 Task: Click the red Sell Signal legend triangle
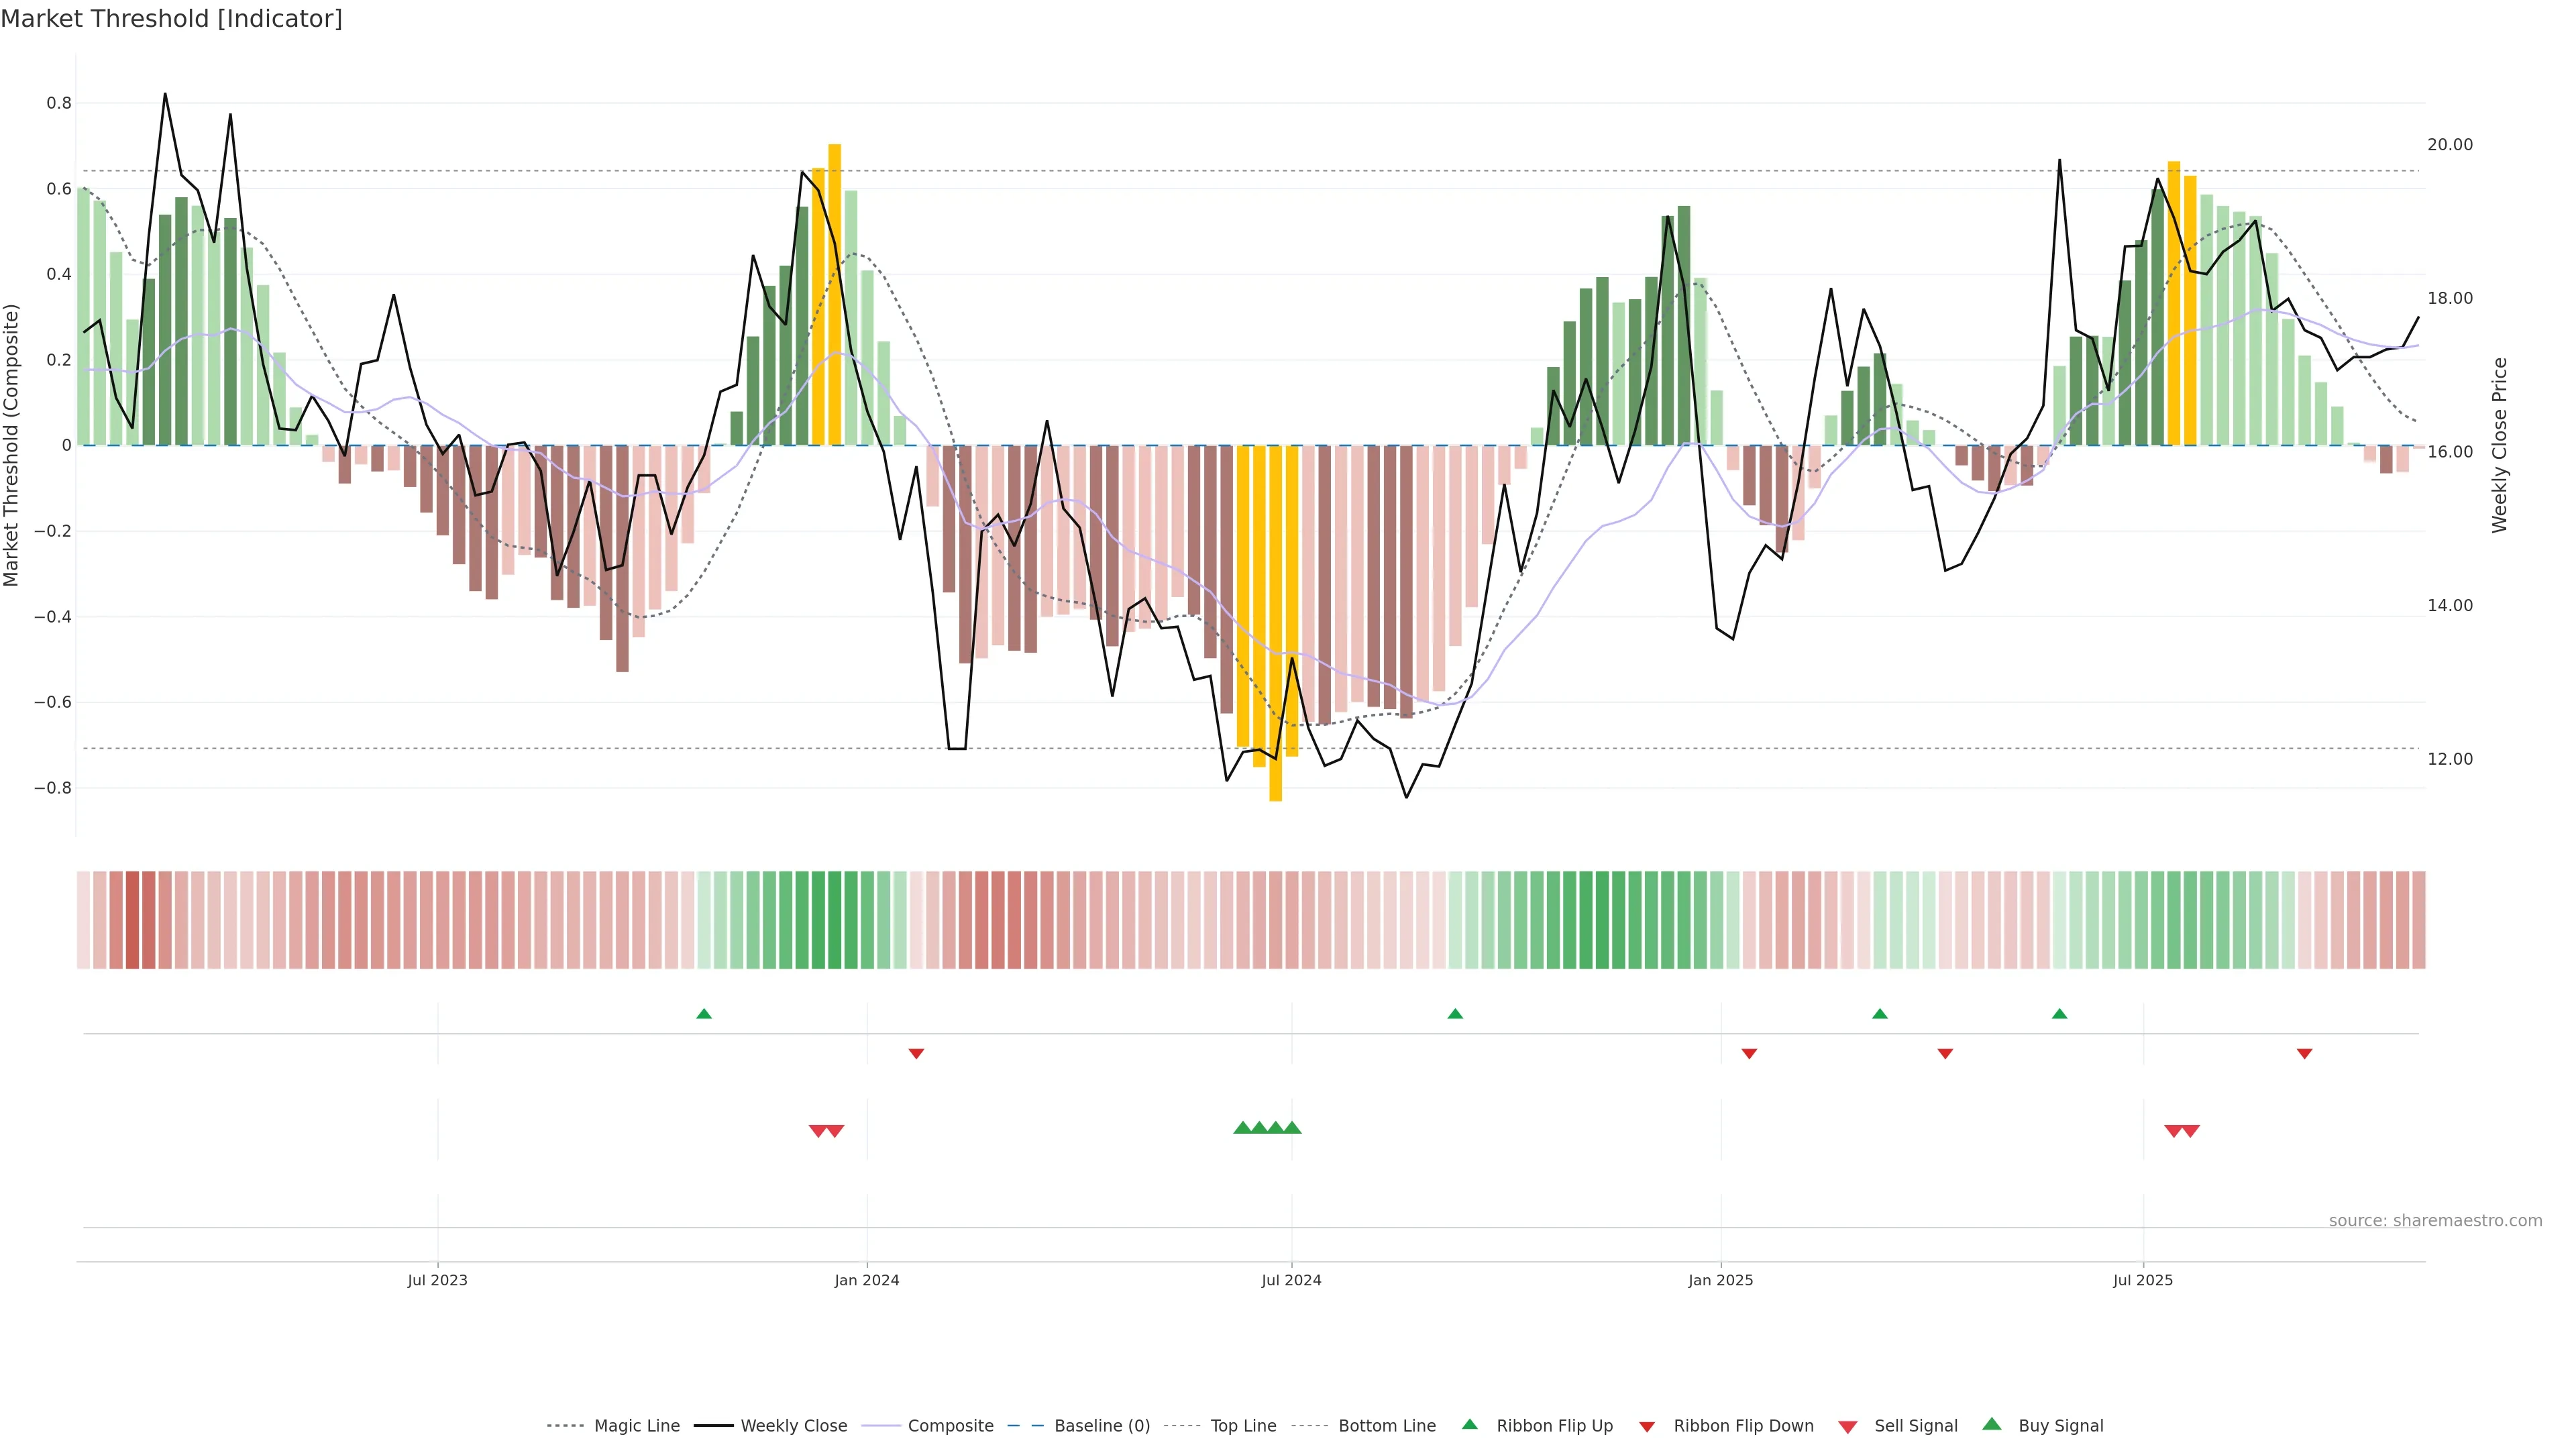tap(1847, 1426)
